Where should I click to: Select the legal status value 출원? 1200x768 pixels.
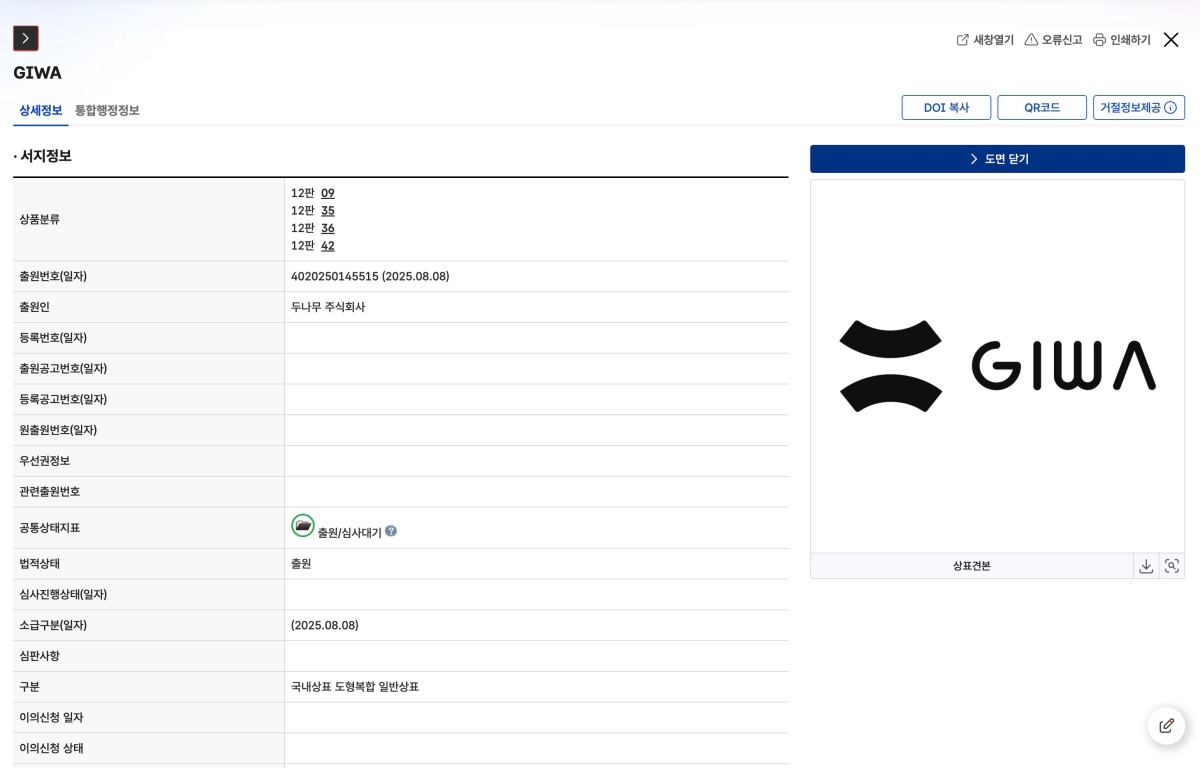[x=301, y=564]
